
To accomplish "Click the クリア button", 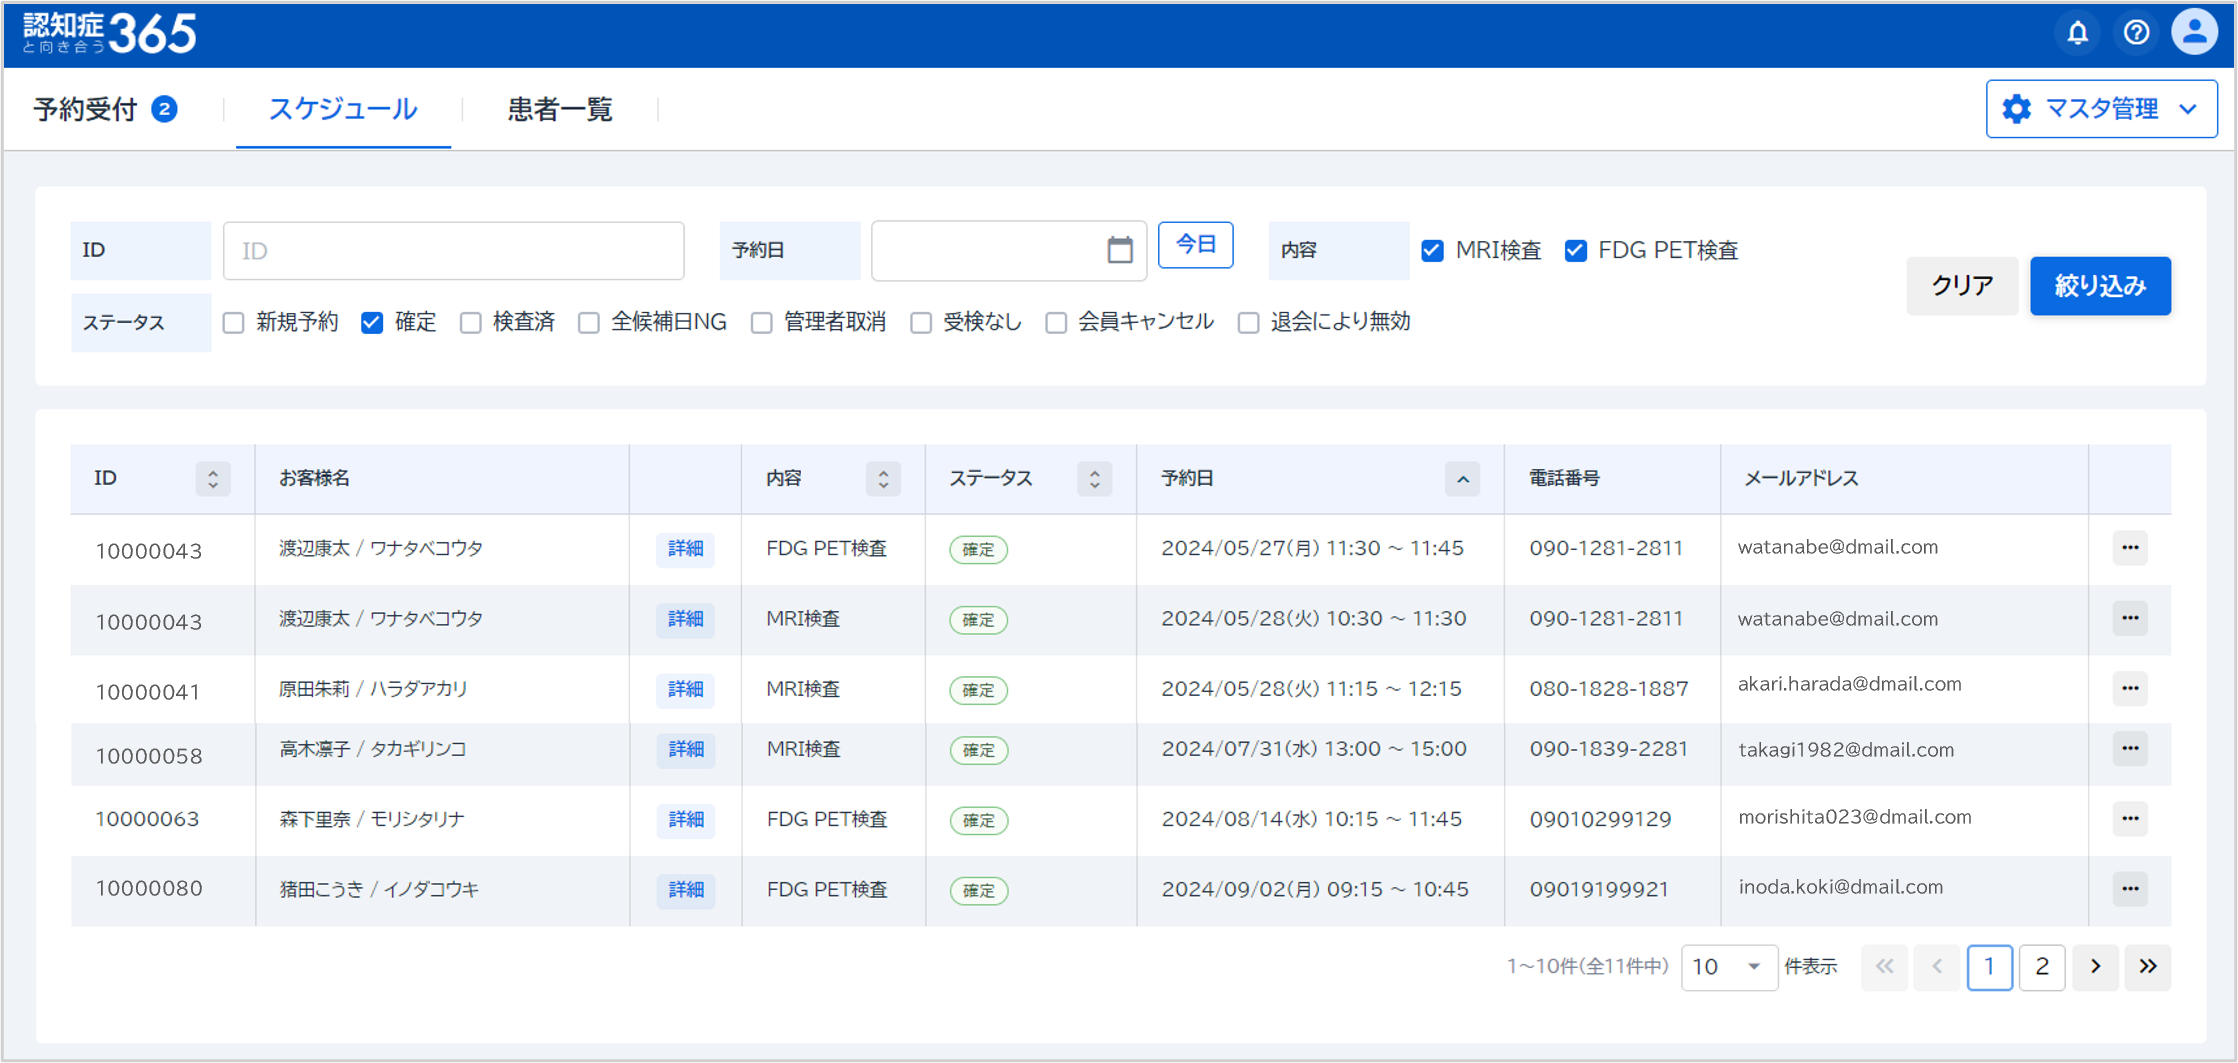I will 1961,286.
